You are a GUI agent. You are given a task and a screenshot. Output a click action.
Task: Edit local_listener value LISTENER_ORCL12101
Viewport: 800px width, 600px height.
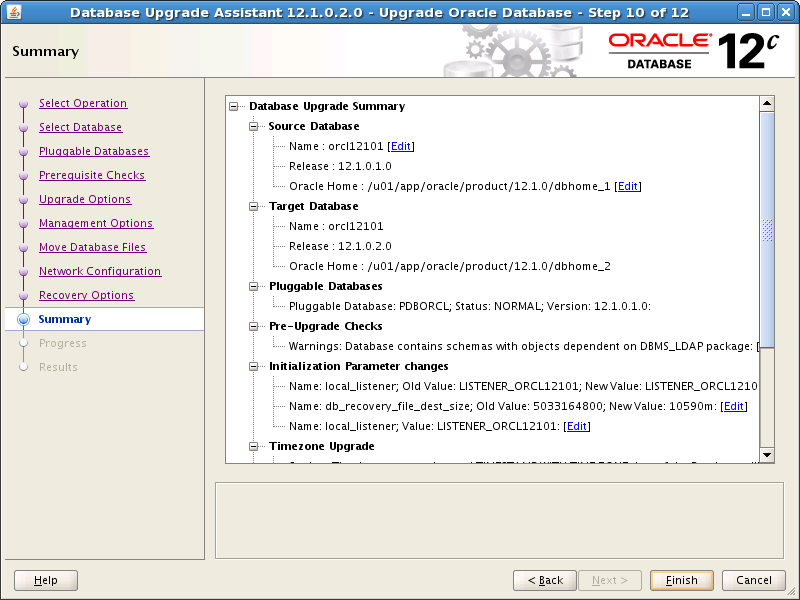pyautogui.click(x=577, y=426)
